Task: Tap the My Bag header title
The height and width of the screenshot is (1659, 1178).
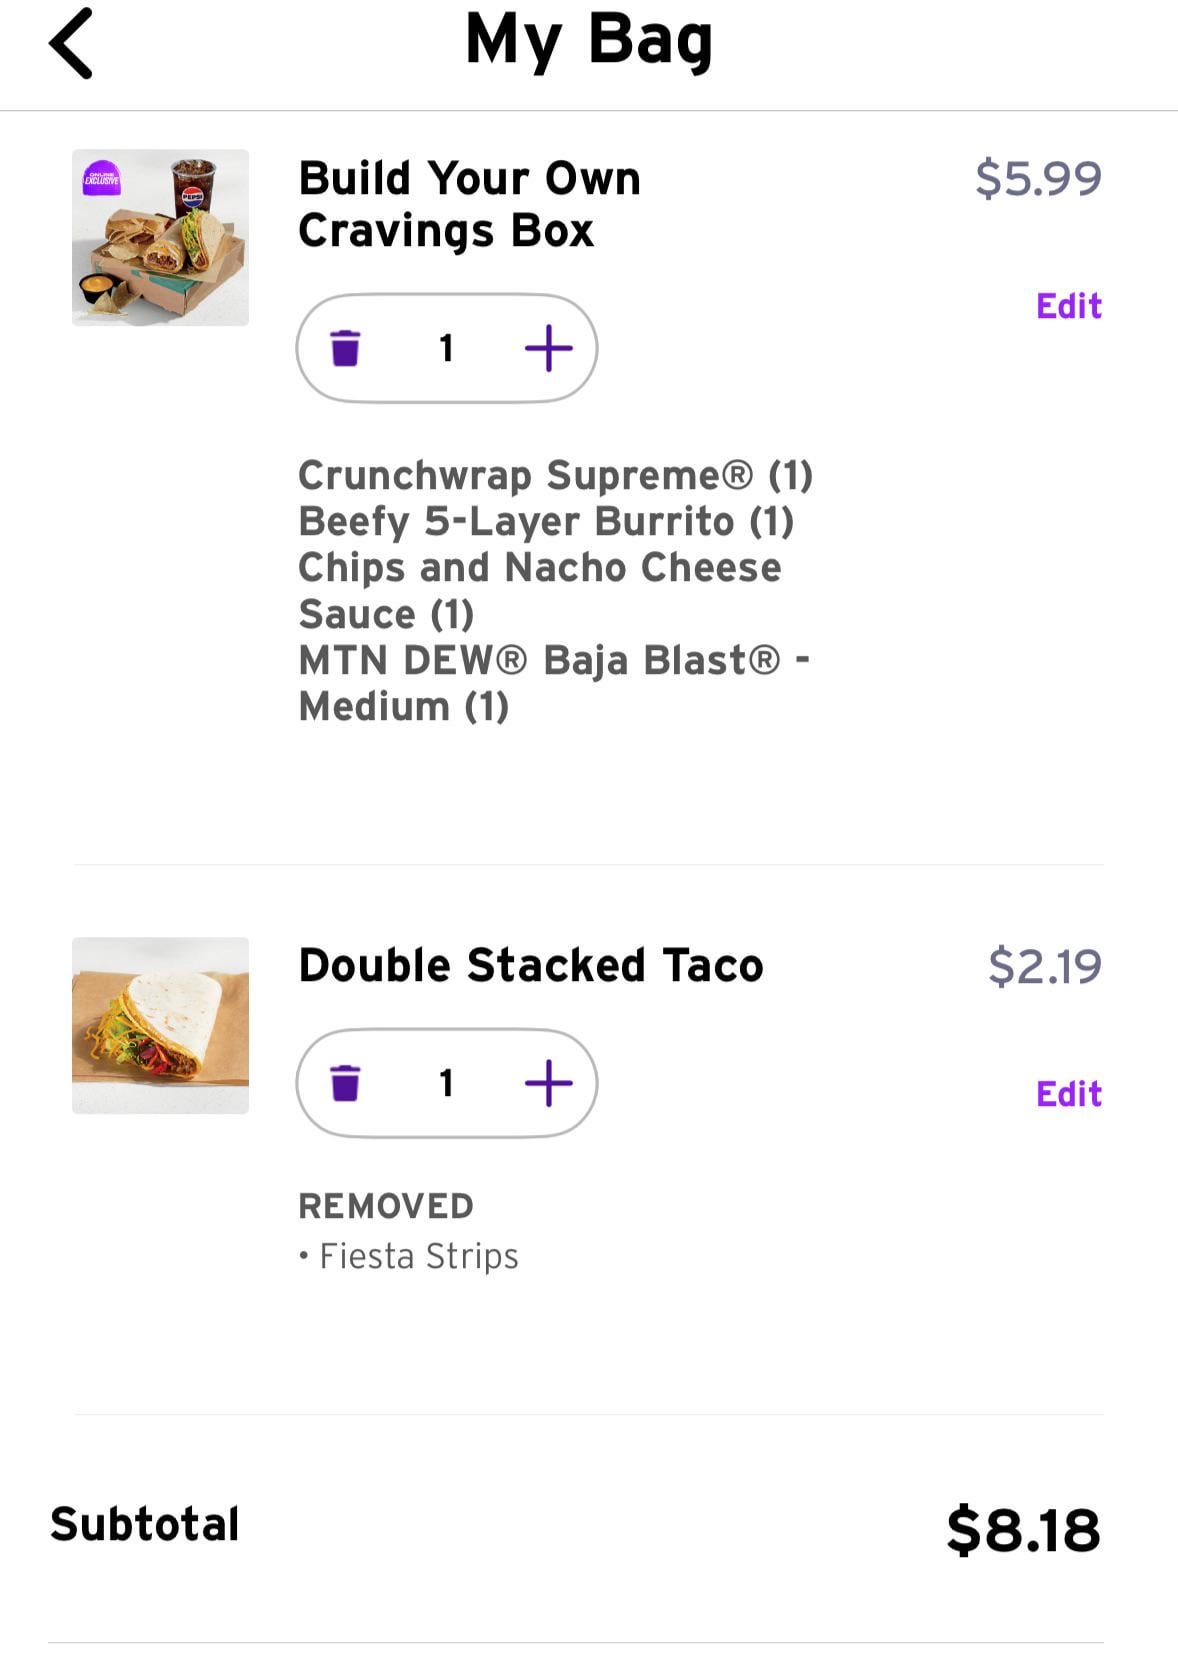Action: [x=589, y=42]
